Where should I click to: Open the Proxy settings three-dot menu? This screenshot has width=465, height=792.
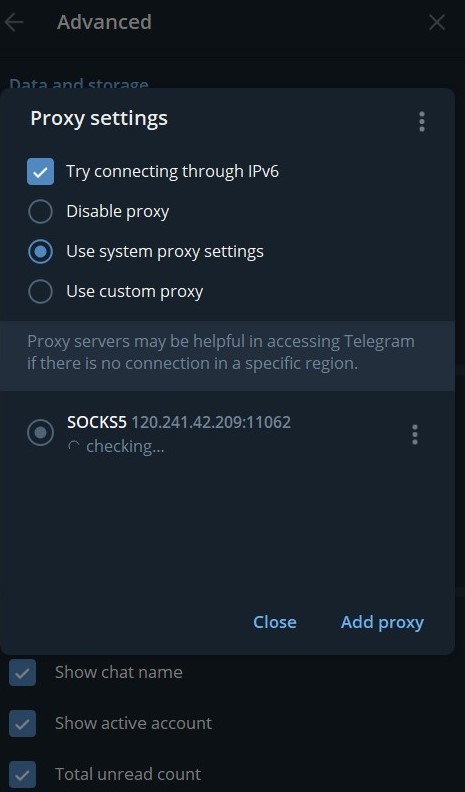pyautogui.click(x=422, y=122)
